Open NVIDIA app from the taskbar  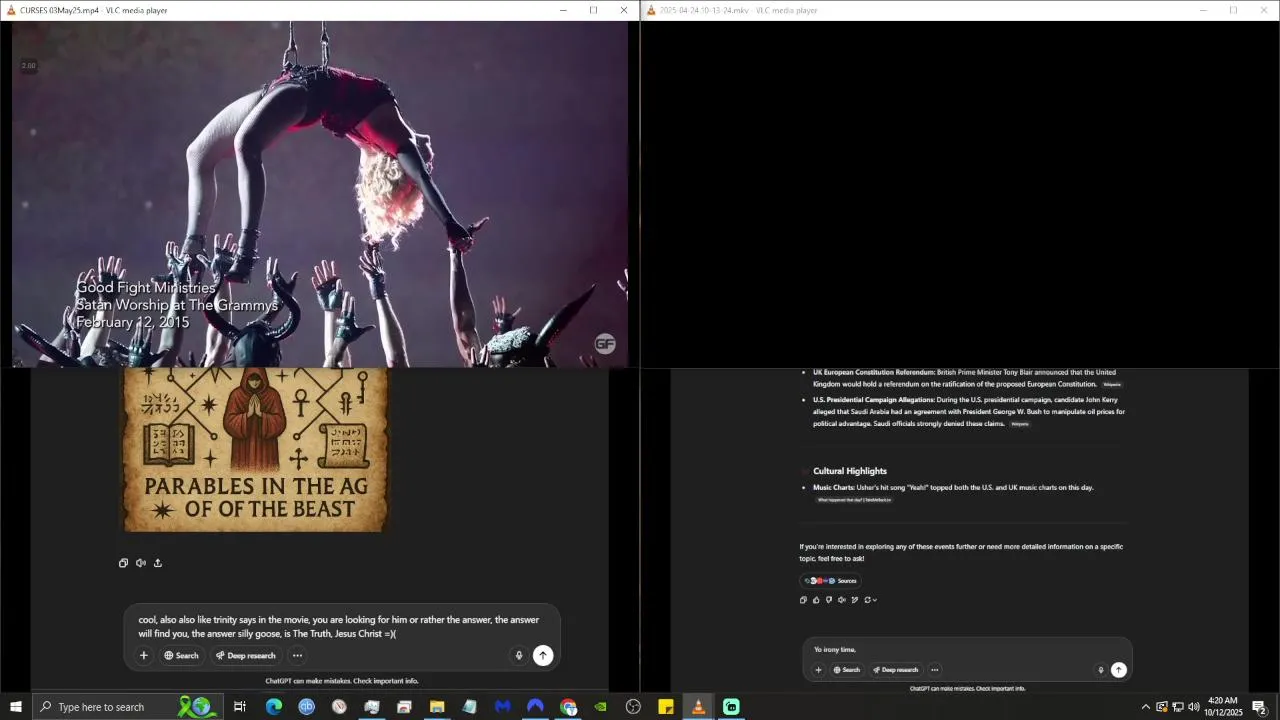[600, 707]
